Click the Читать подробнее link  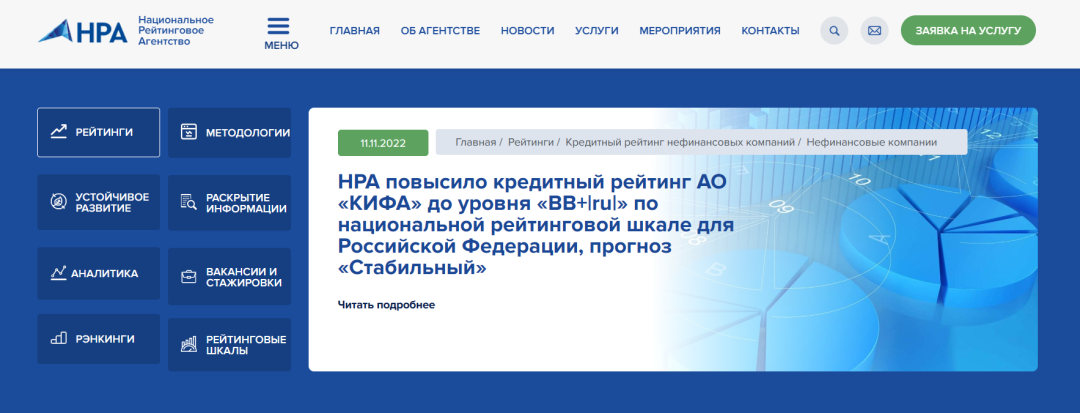[386, 305]
